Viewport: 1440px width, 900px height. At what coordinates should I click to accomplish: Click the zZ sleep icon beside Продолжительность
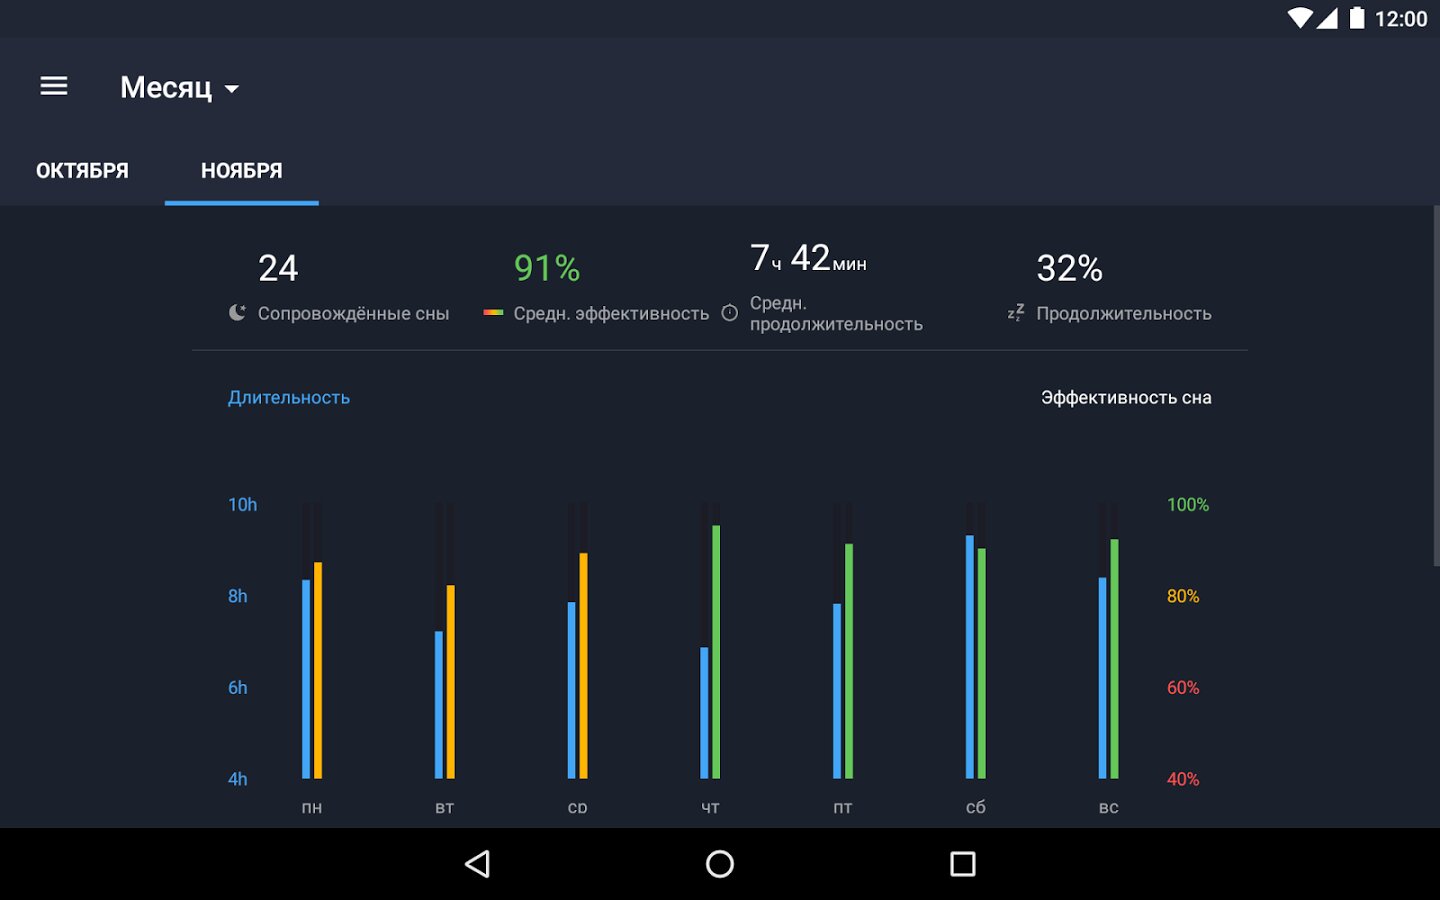click(x=1016, y=313)
